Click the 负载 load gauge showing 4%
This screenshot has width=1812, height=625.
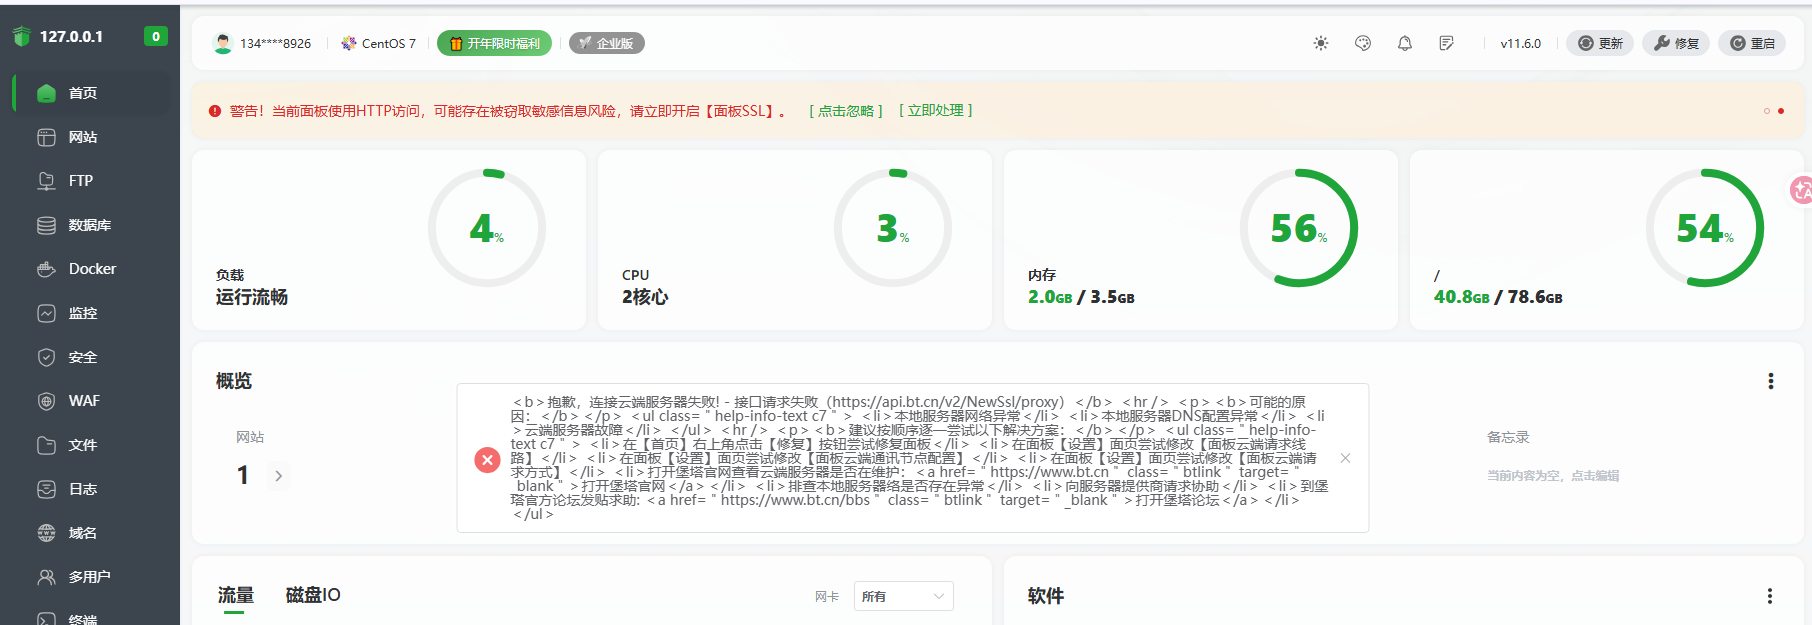(x=487, y=228)
